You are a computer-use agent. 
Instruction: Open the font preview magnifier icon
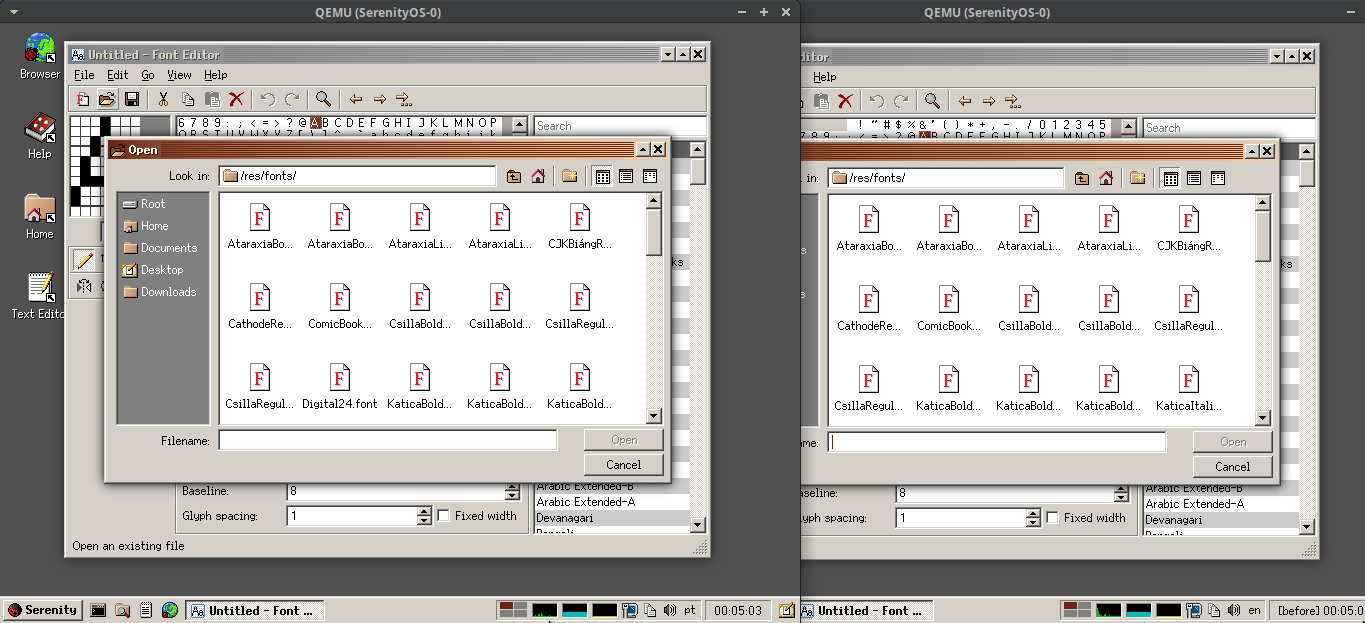click(323, 99)
